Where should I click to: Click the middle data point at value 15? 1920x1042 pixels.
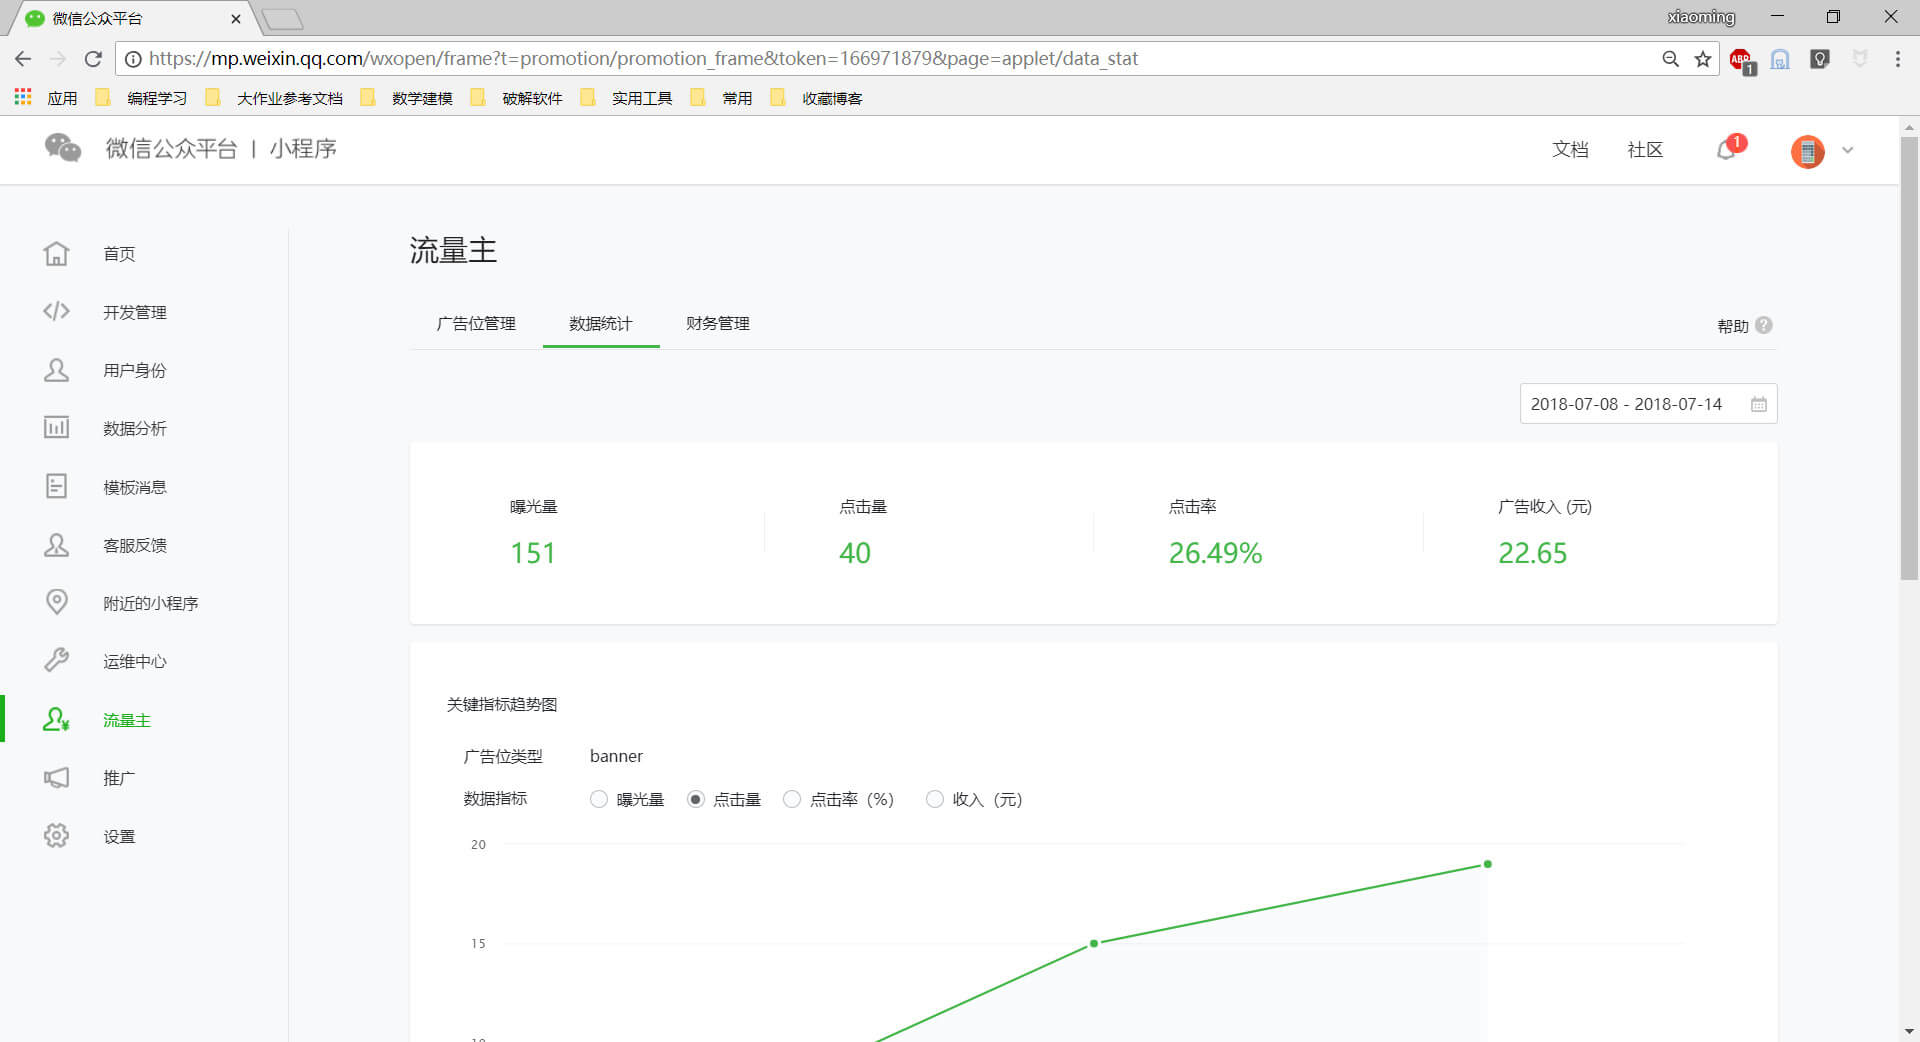coord(1094,943)
